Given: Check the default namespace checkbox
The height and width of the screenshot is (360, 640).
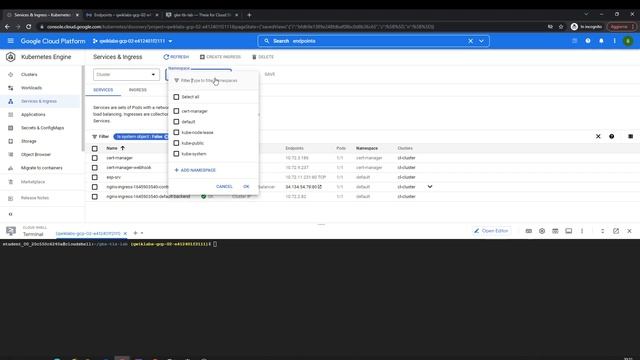Looking at the screenshot, I should (x=176, y=122).
